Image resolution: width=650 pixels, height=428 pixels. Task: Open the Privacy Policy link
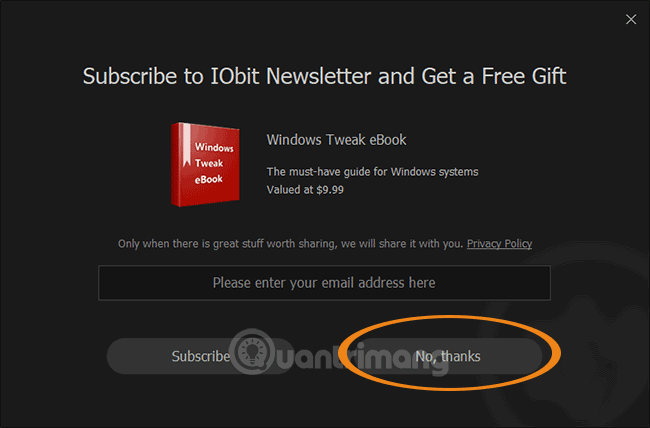[x=499, y=243]
